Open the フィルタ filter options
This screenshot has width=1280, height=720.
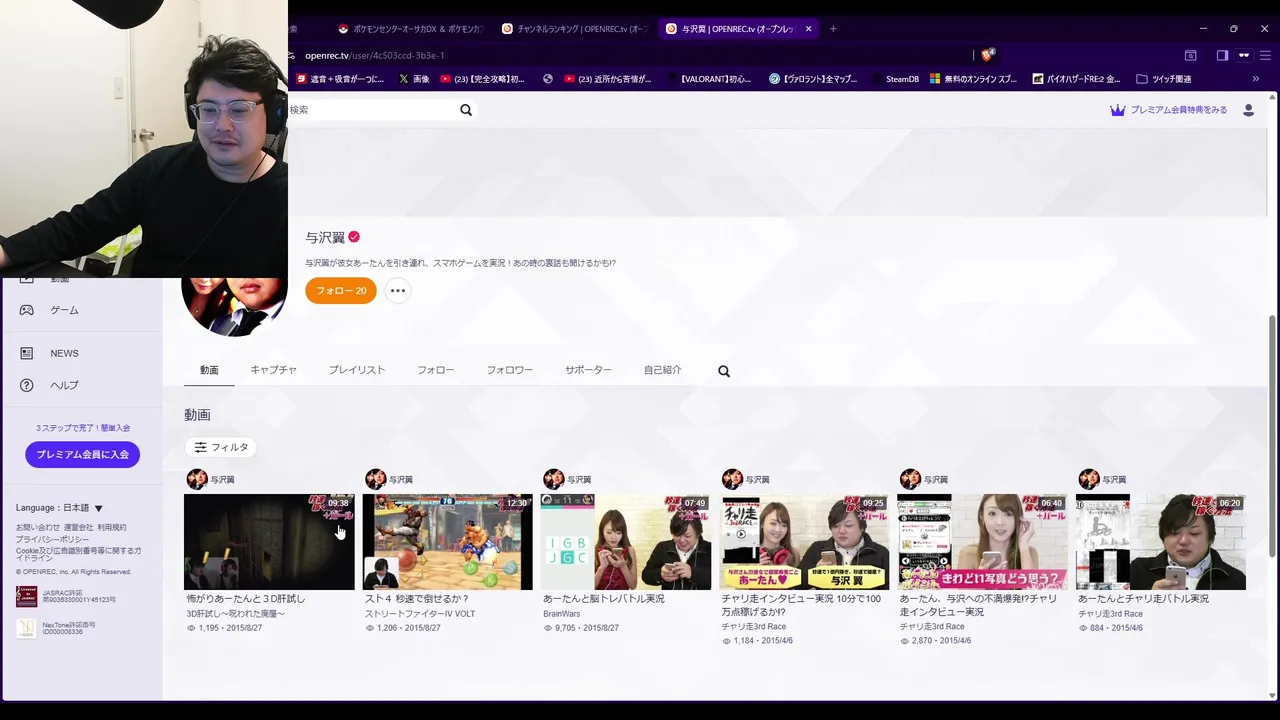point(220,447)
